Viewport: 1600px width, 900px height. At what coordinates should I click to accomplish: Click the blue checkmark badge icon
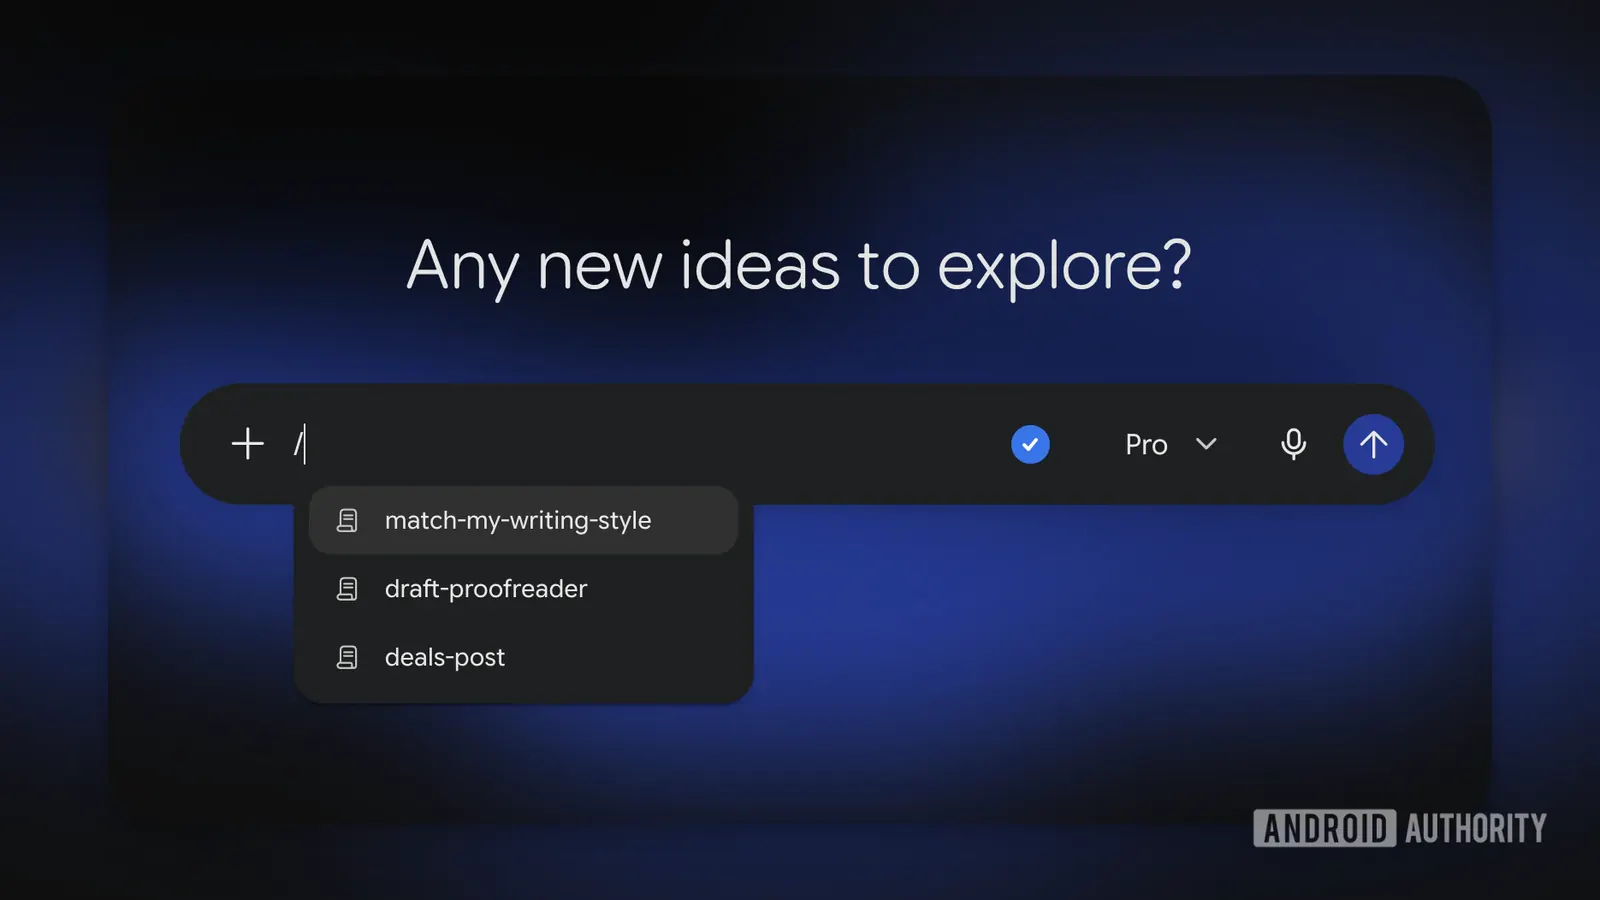[1030, 444]
